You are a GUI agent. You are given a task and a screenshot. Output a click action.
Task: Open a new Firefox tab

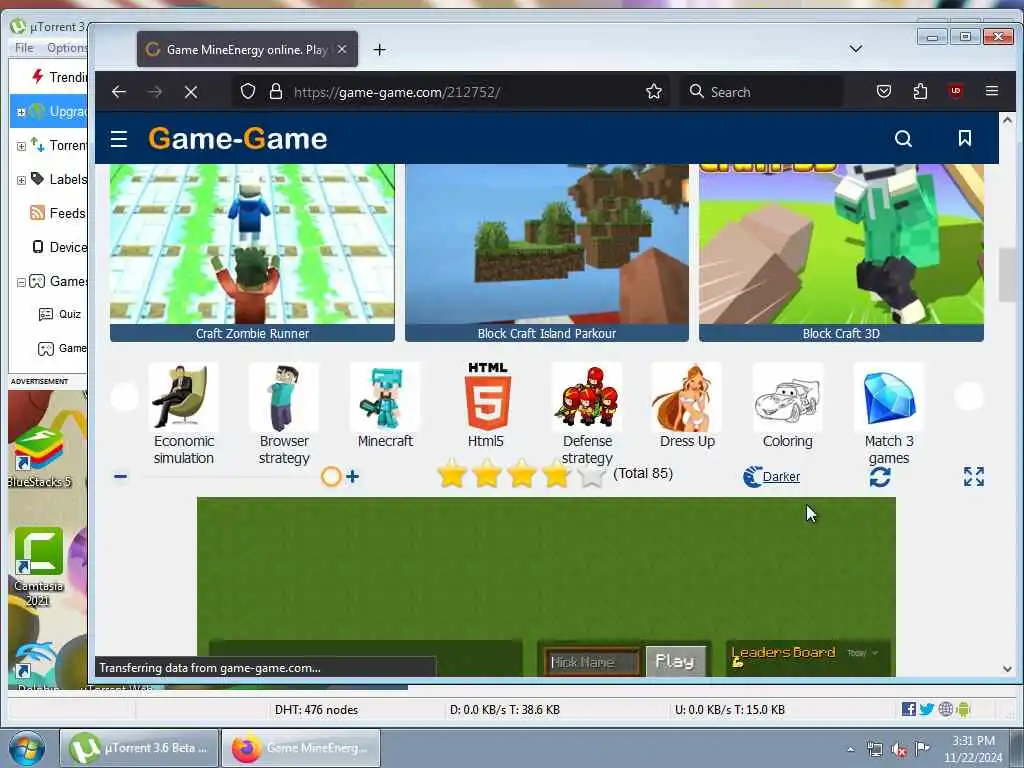[379, 50]
